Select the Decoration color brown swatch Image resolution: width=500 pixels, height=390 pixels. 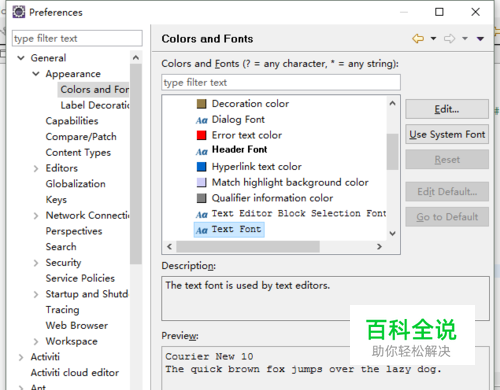point(201,104)
